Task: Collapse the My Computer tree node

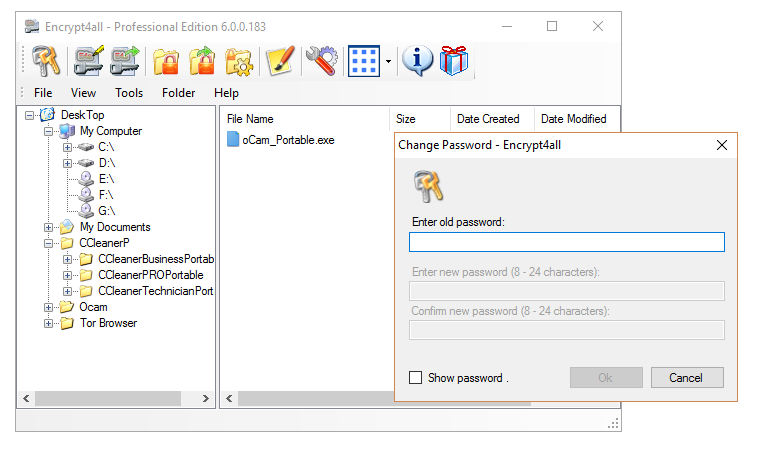Action: (48, 131)
